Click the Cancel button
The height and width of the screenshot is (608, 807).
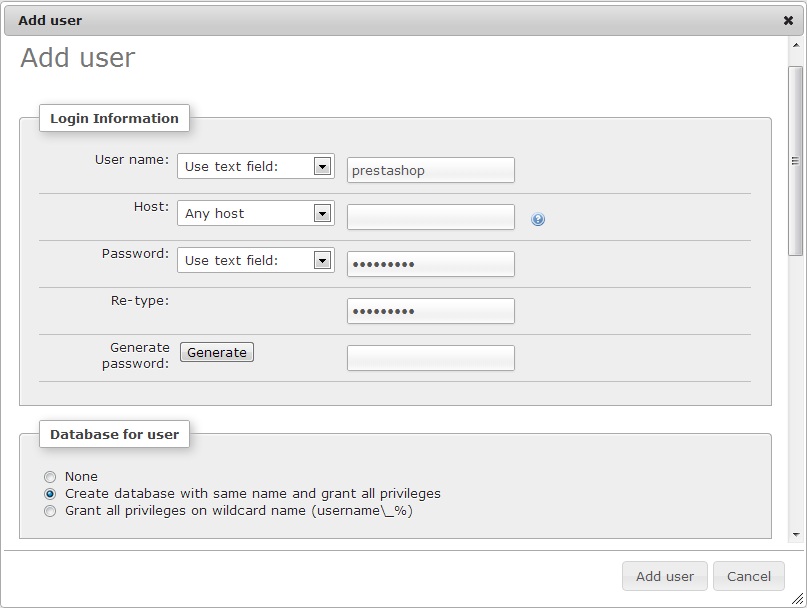pyautogui.click(x=749, y=576)
